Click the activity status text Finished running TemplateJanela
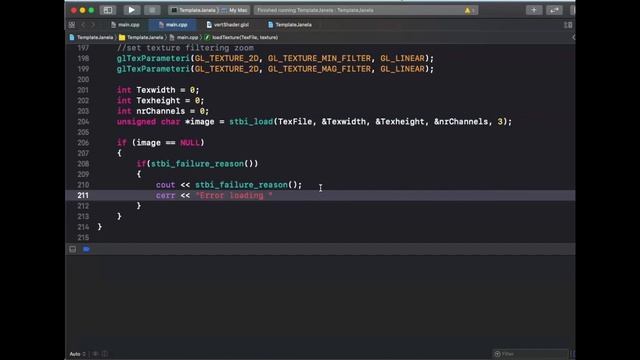640x360 pixels. point(315,10)
